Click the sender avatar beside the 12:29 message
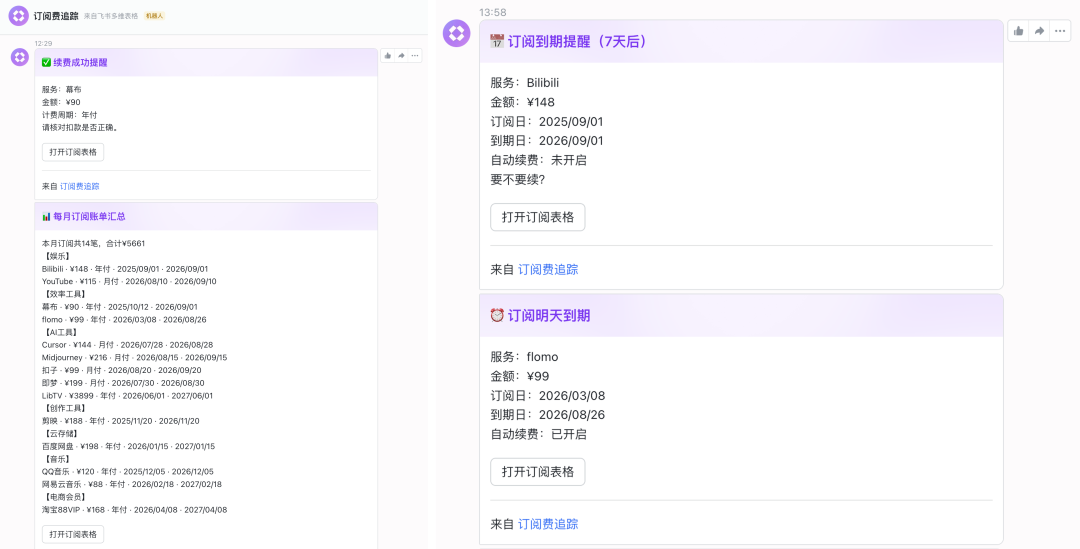Viewport: 1080px width, 549px height. 19,57
